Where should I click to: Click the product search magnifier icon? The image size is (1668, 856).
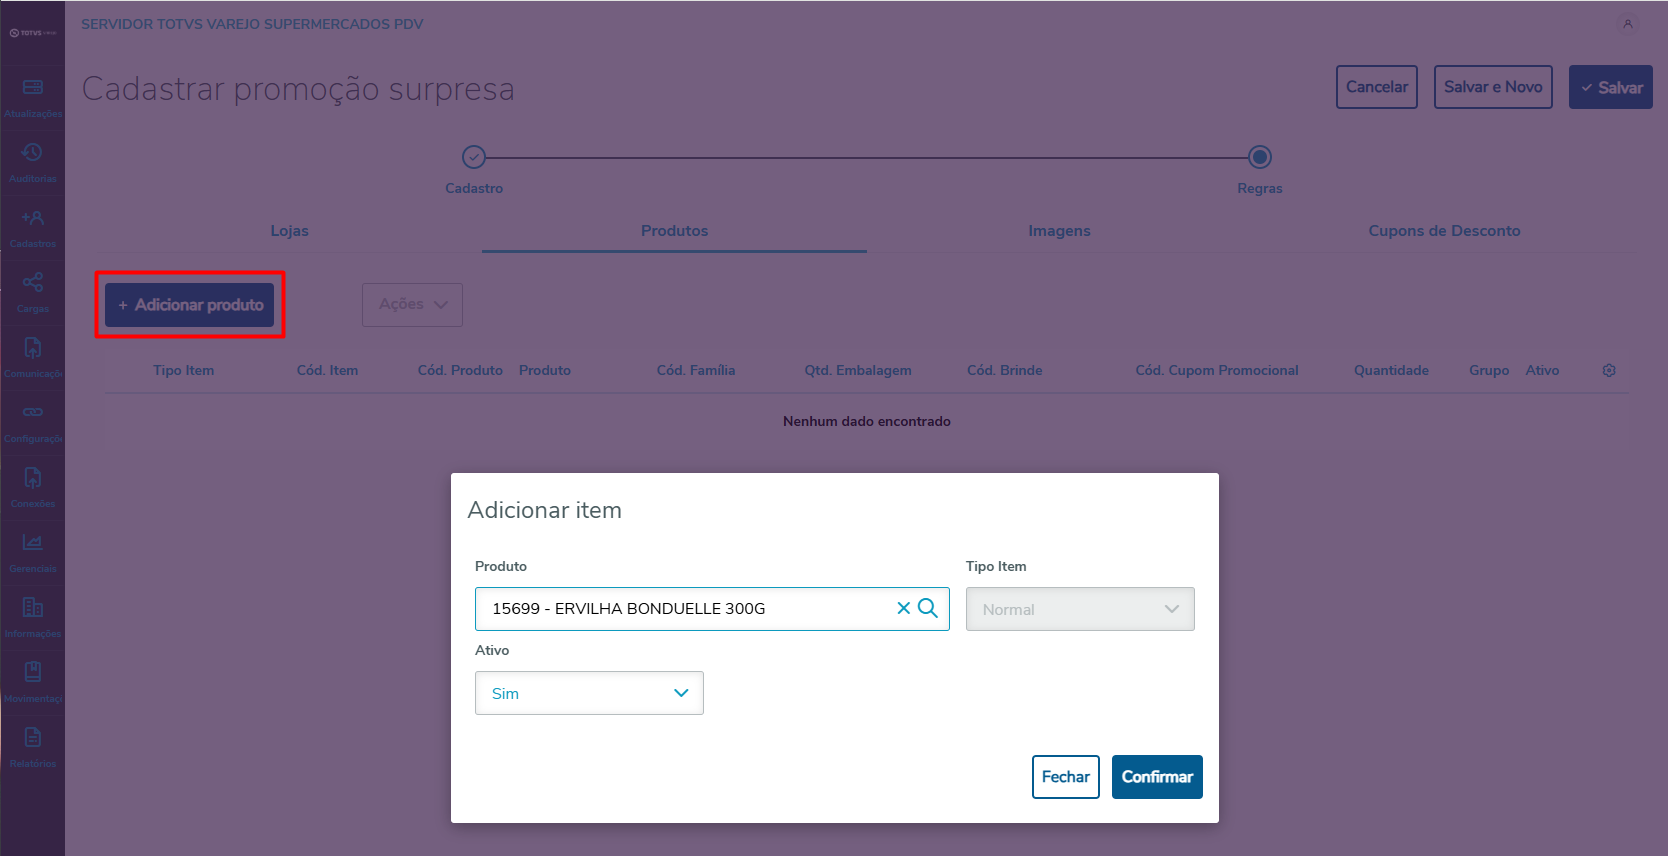pyautogui.click(x=928, y=608)
